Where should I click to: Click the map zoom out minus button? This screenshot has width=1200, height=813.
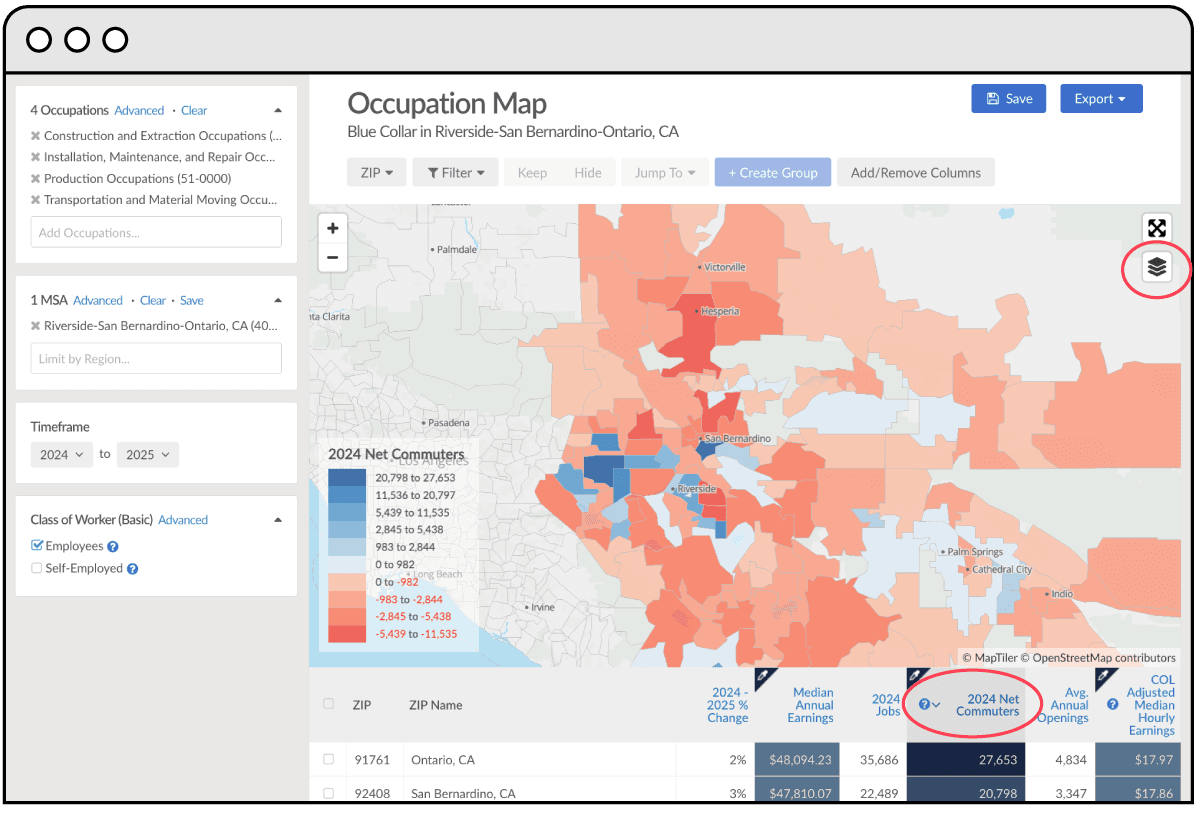tap(333, 257)
